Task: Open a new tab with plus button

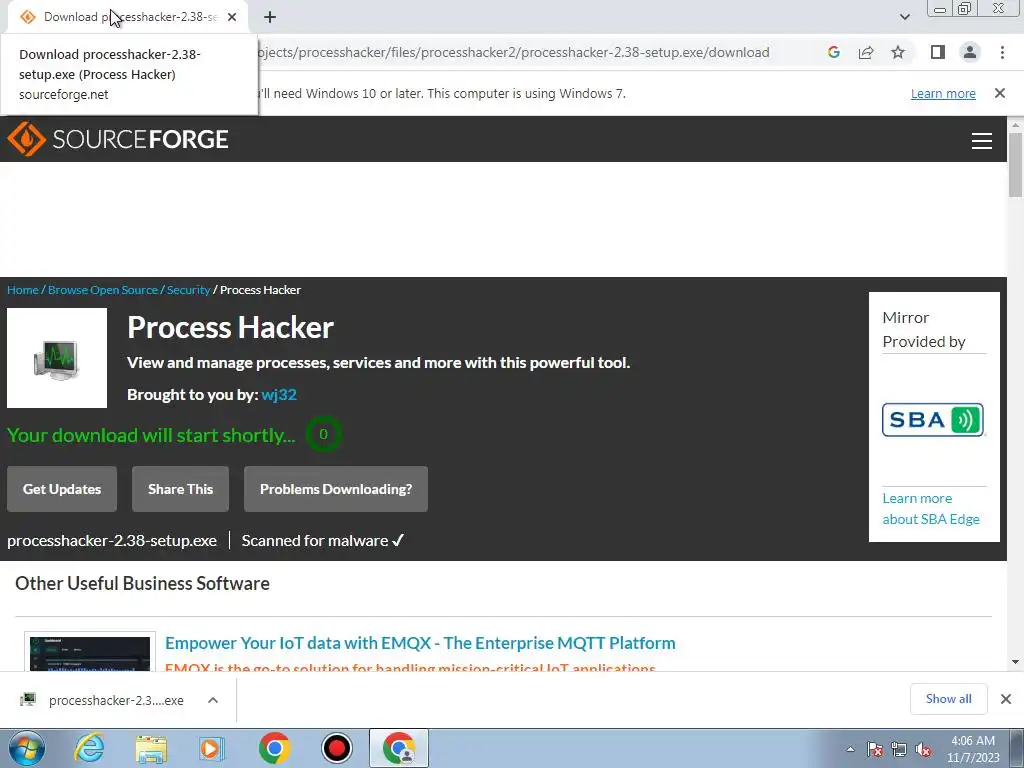Action: pyautogui.click(x=270, y=17)
